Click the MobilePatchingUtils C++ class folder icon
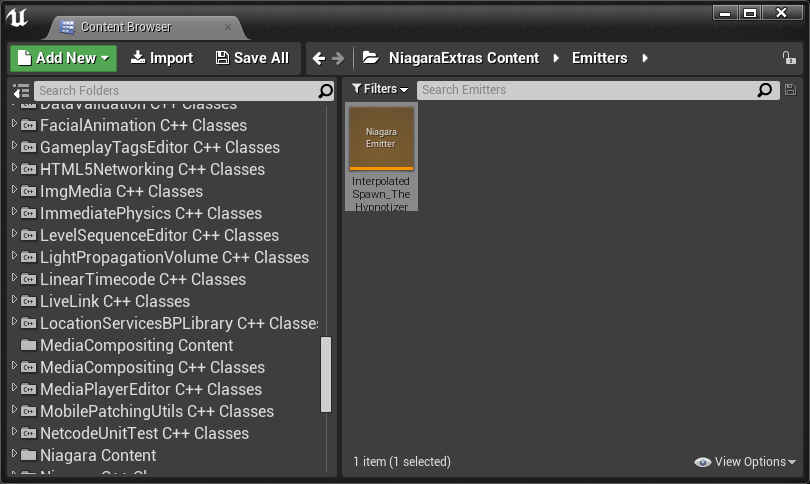810x484 pixels. point(28,411)
